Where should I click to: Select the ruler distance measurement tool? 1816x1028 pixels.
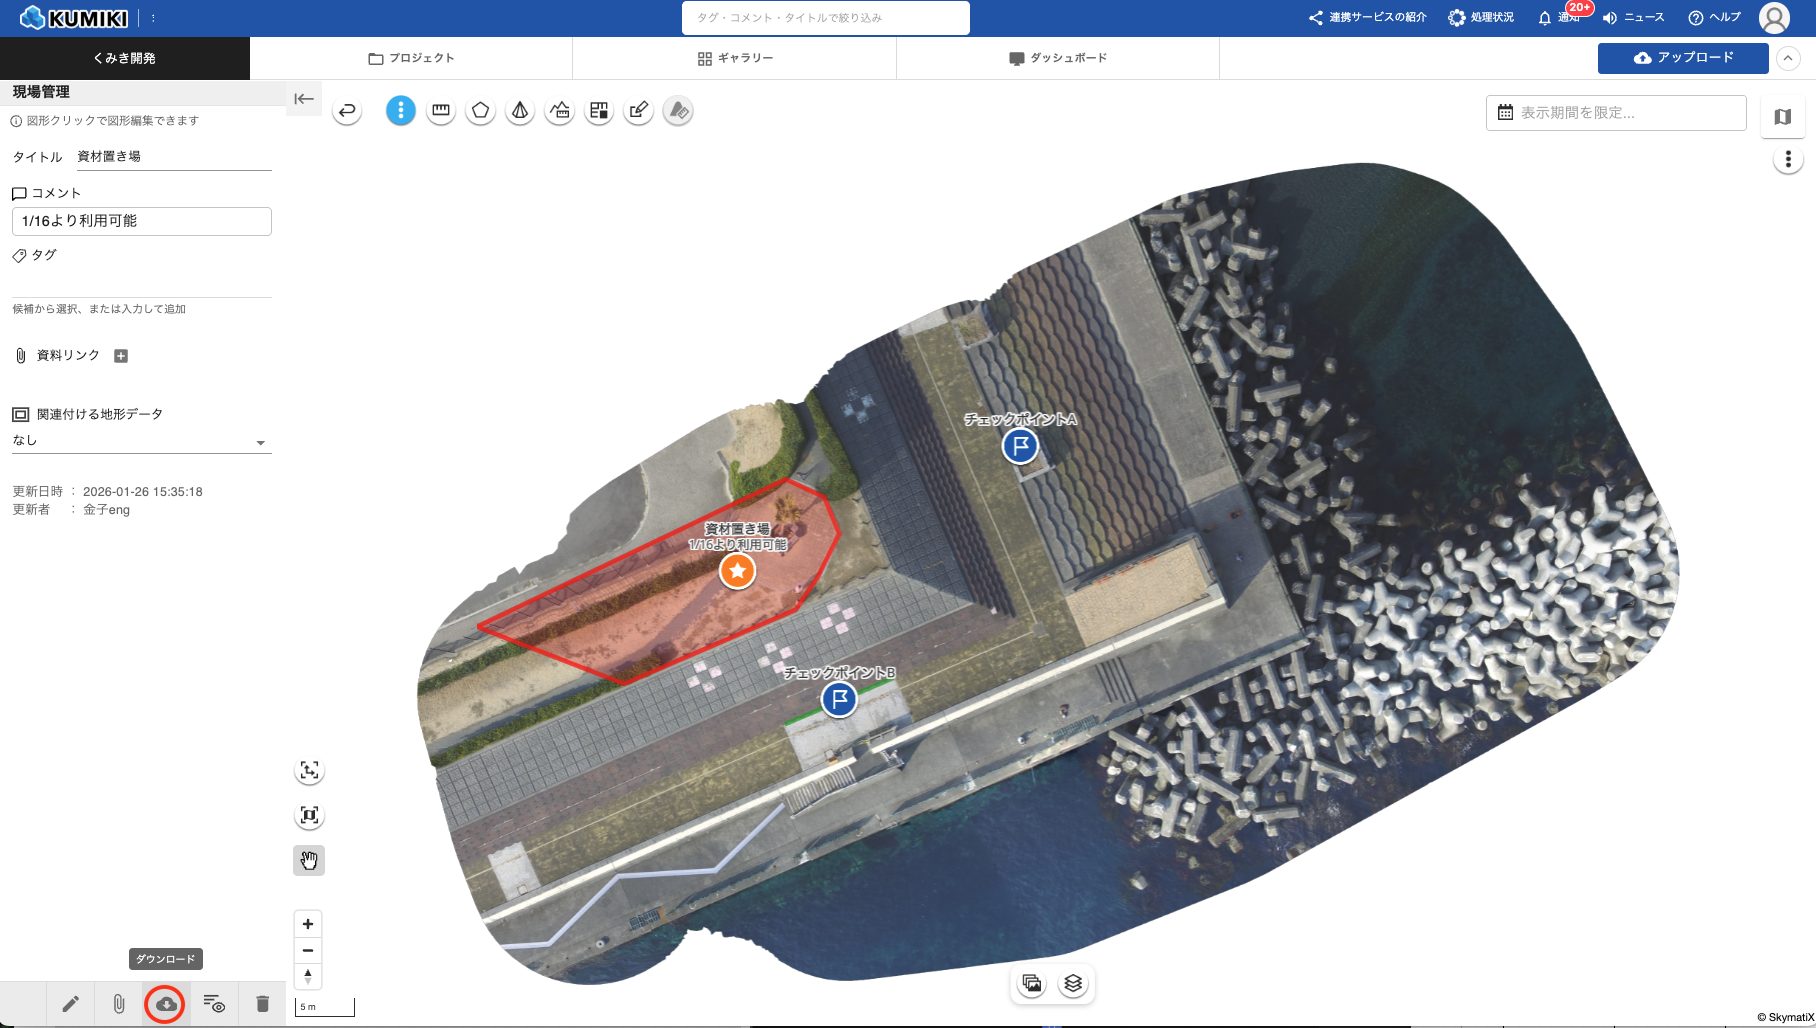[440, 111]
